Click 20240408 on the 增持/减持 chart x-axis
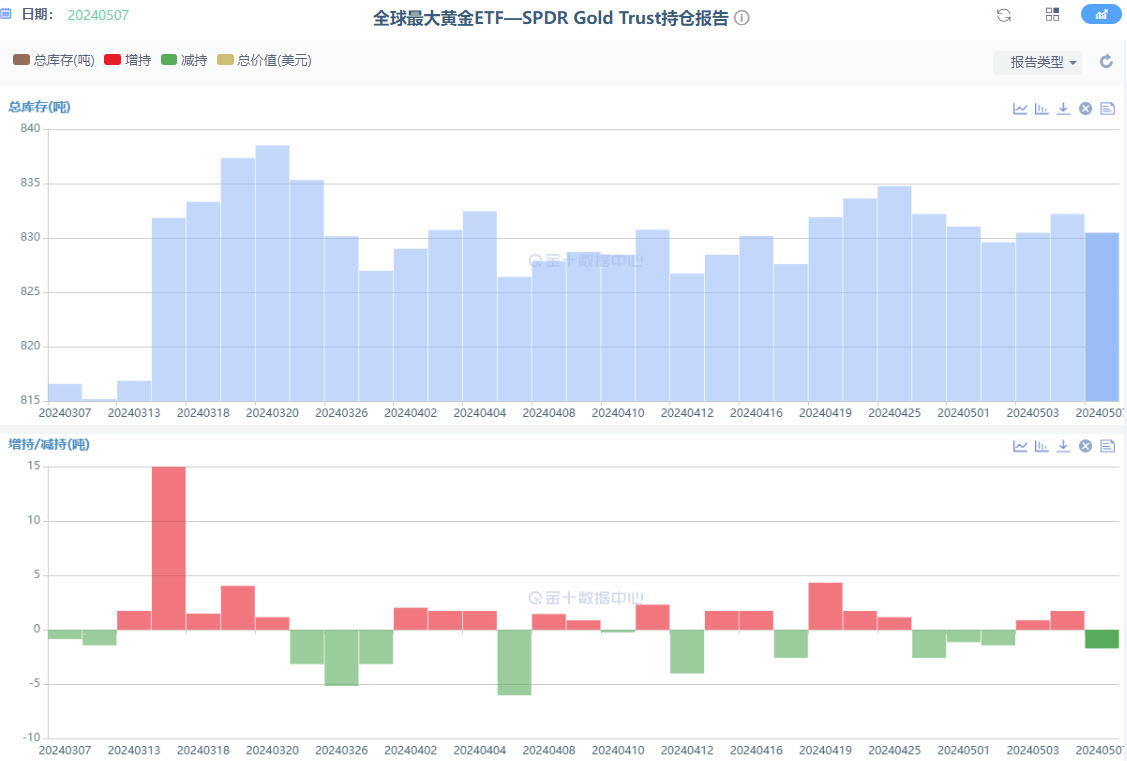 549,751
